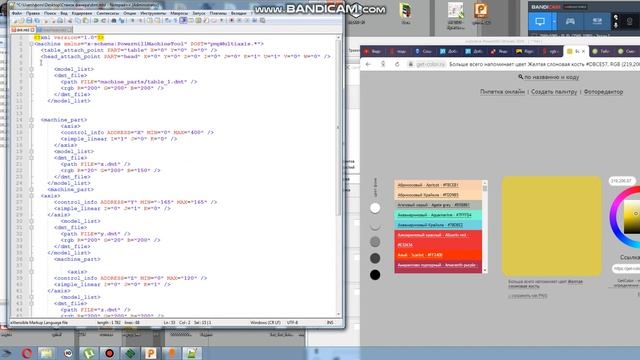The width and height of the screenshot is (640, 360).
Task: Collapse the <axis> fold on line 26
Action: point(31,196)
